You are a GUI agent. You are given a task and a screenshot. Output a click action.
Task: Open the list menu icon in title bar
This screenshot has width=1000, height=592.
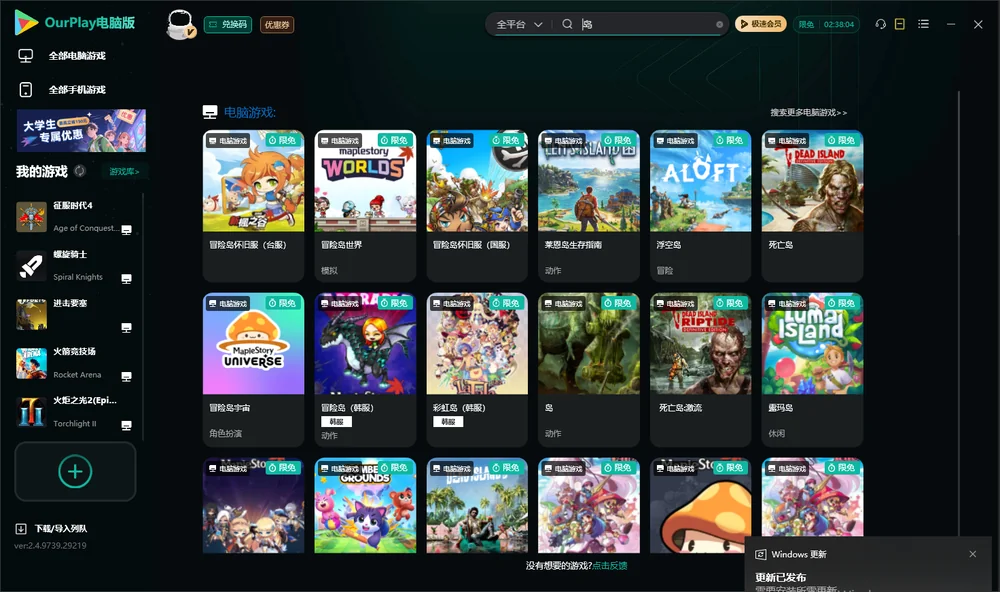(923, 24)
